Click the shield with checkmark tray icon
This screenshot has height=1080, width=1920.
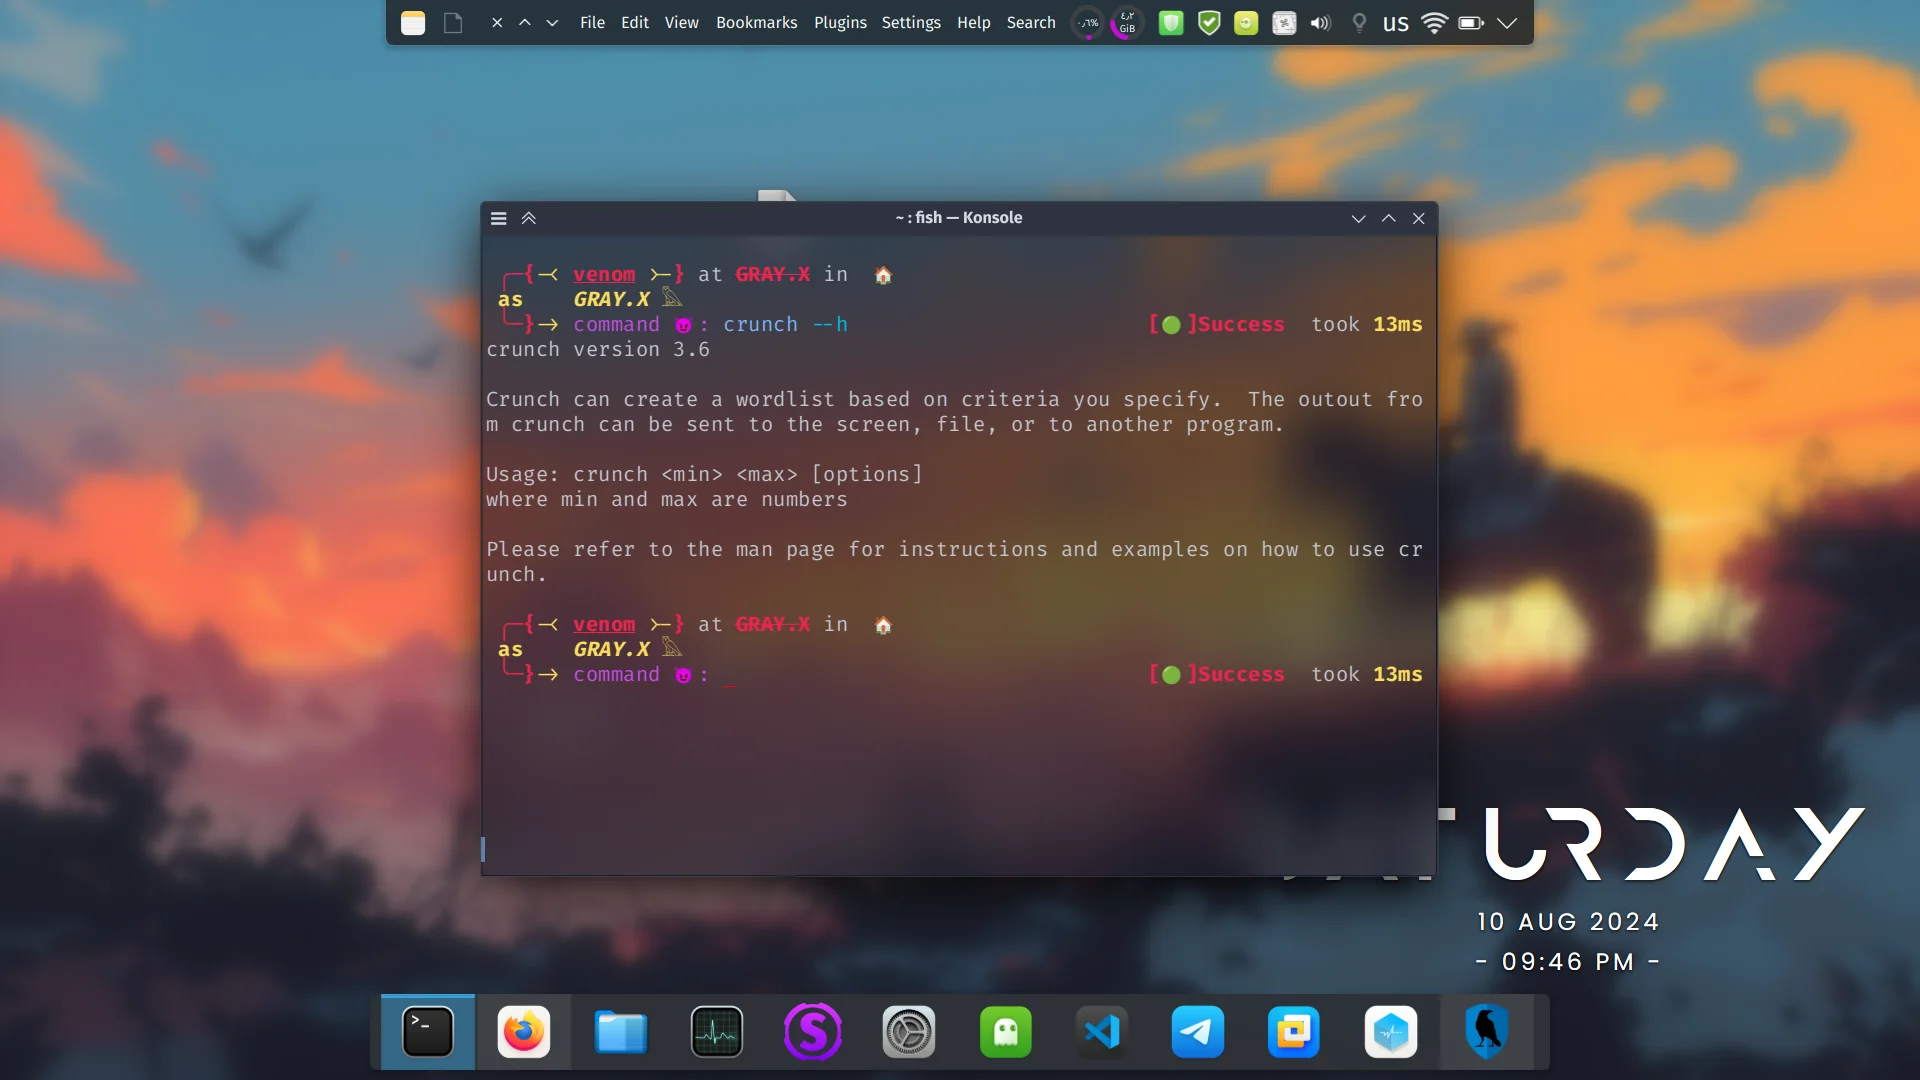(1209, 22)
